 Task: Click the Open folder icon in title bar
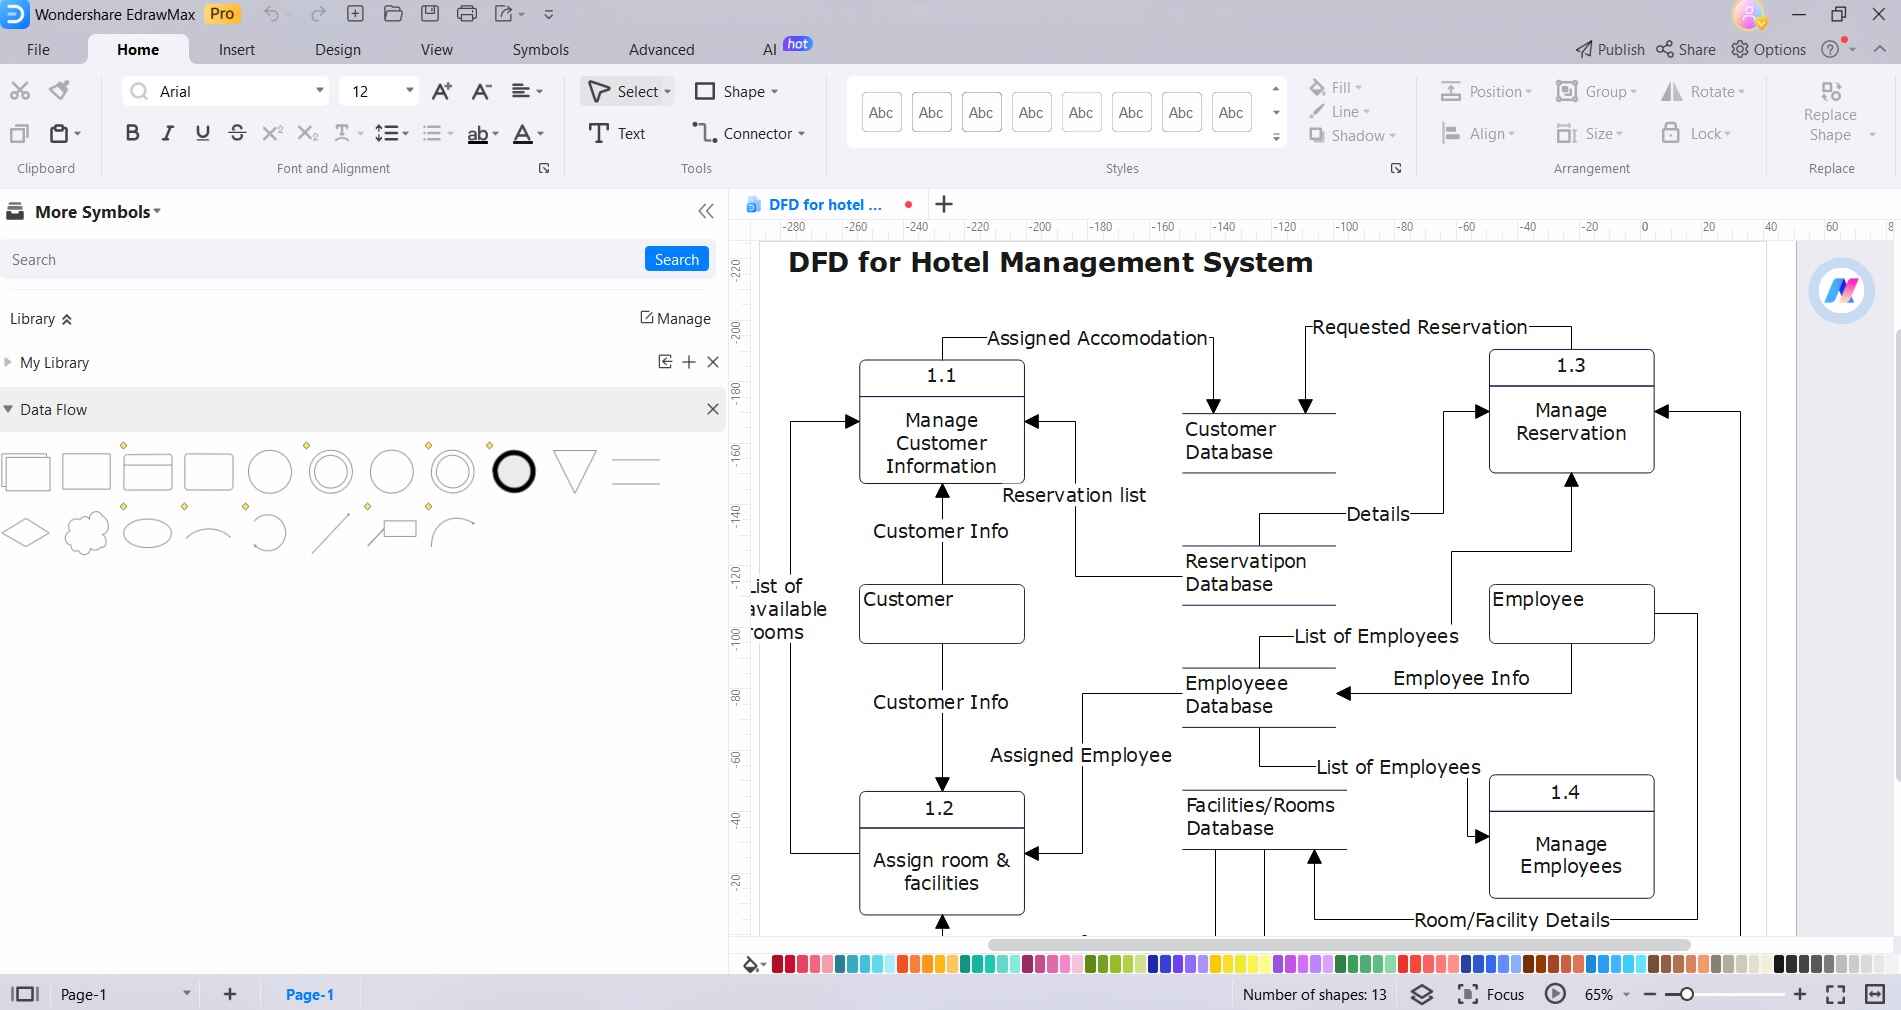(393, 14)
